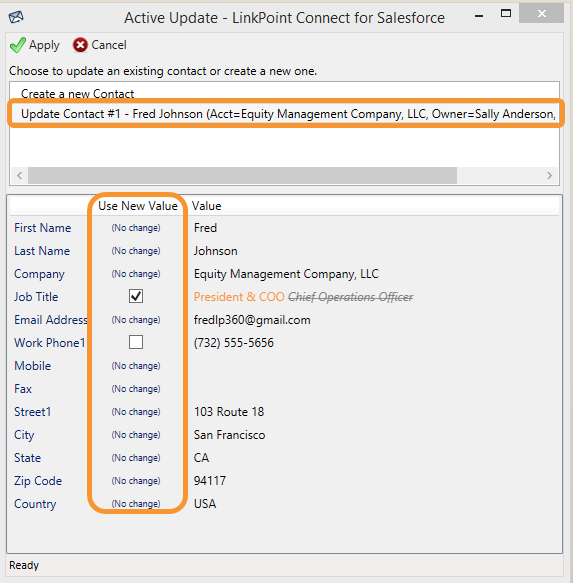Click the Cancel button label
Viewport: 573px width, 583px height.
click(109, 45)
